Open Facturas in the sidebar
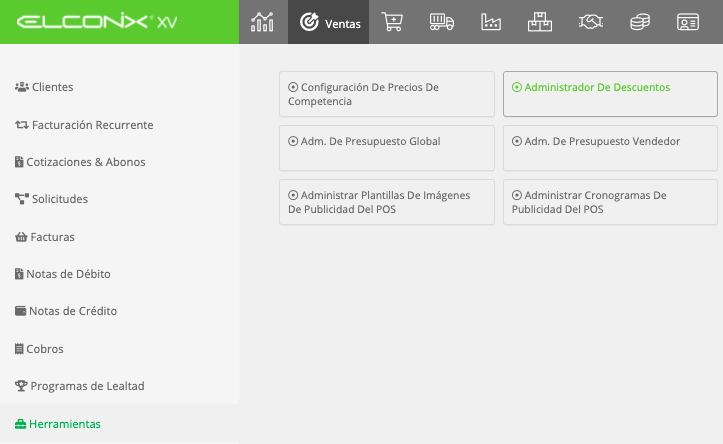 pos(45,237)
